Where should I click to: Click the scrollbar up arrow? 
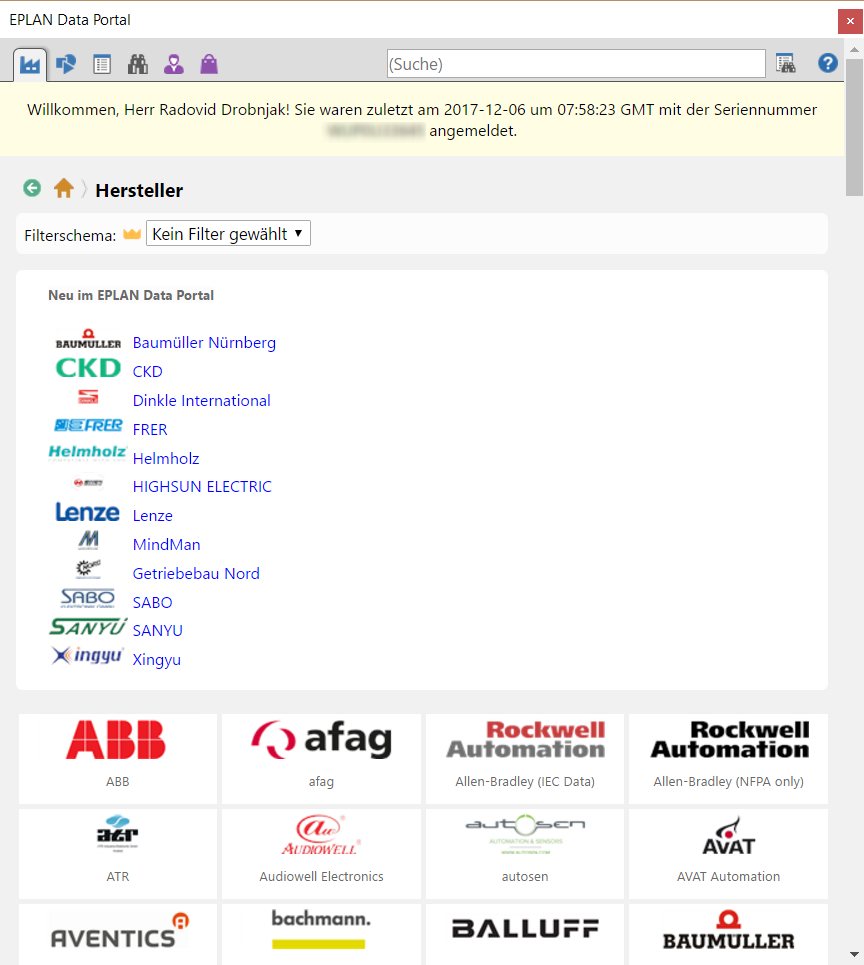click(854, 47)
